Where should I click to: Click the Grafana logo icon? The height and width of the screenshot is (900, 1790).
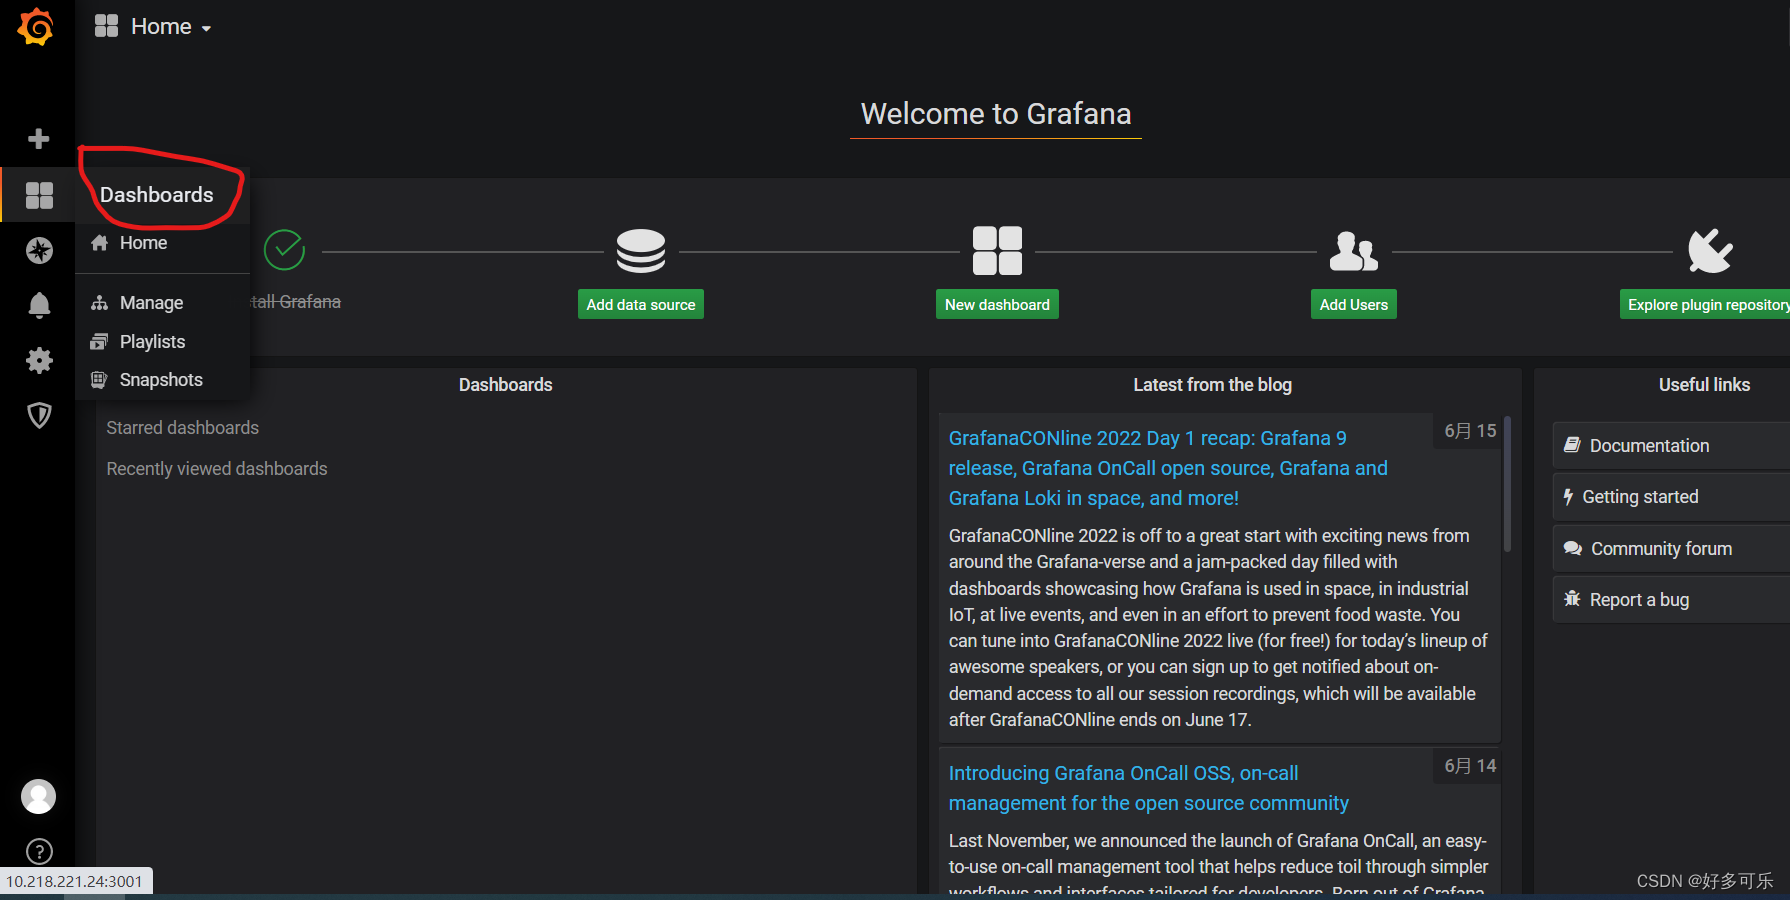point(36,27)
